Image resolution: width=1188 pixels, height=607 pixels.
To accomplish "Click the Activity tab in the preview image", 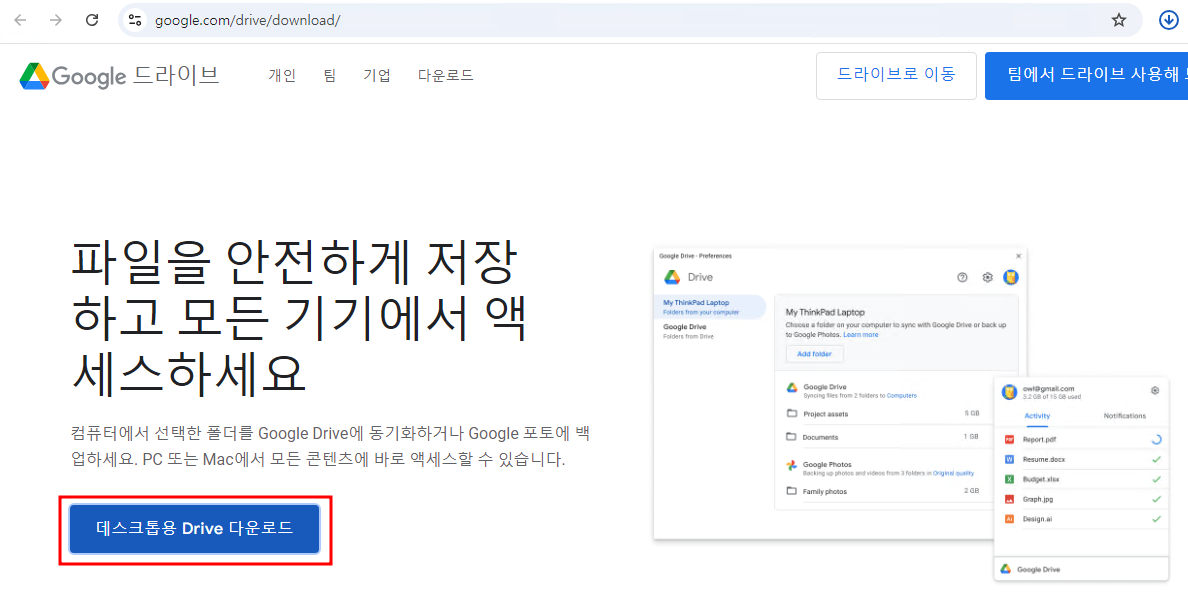I will (1037, 416).
